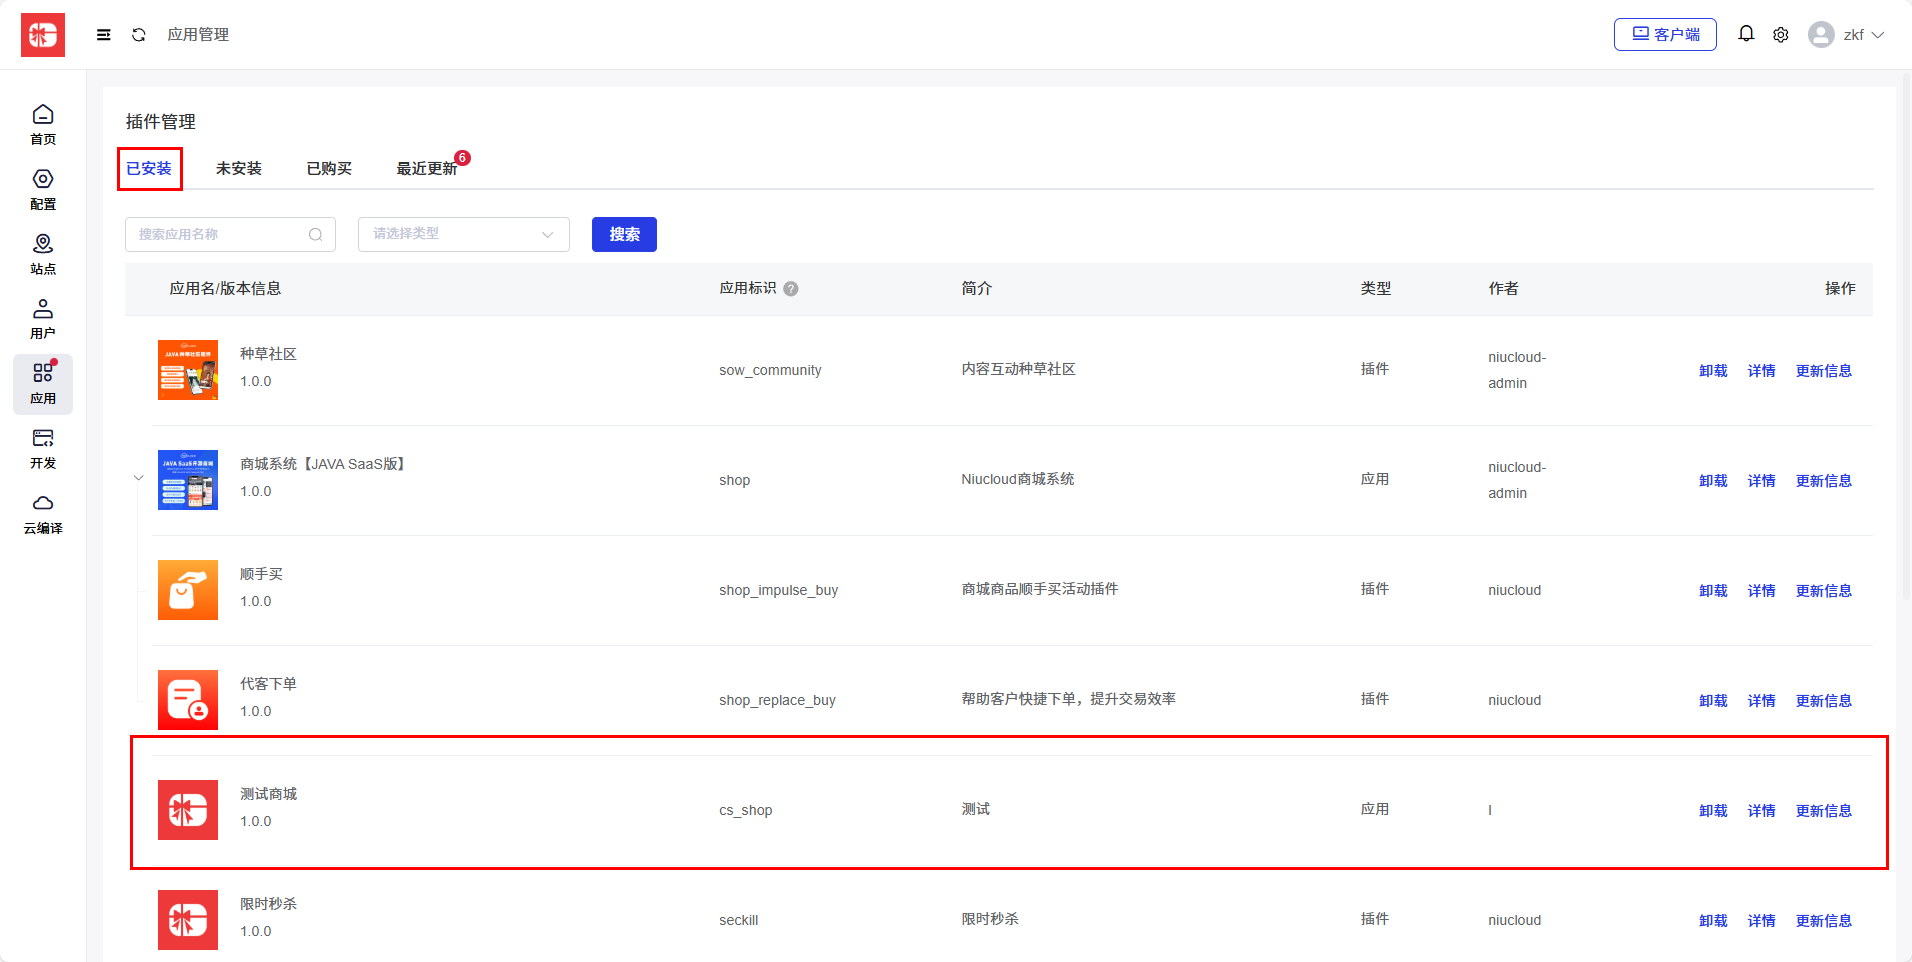1912x962 pixels.
Task: Click the refresh icon in top bar
Action: 139,35
